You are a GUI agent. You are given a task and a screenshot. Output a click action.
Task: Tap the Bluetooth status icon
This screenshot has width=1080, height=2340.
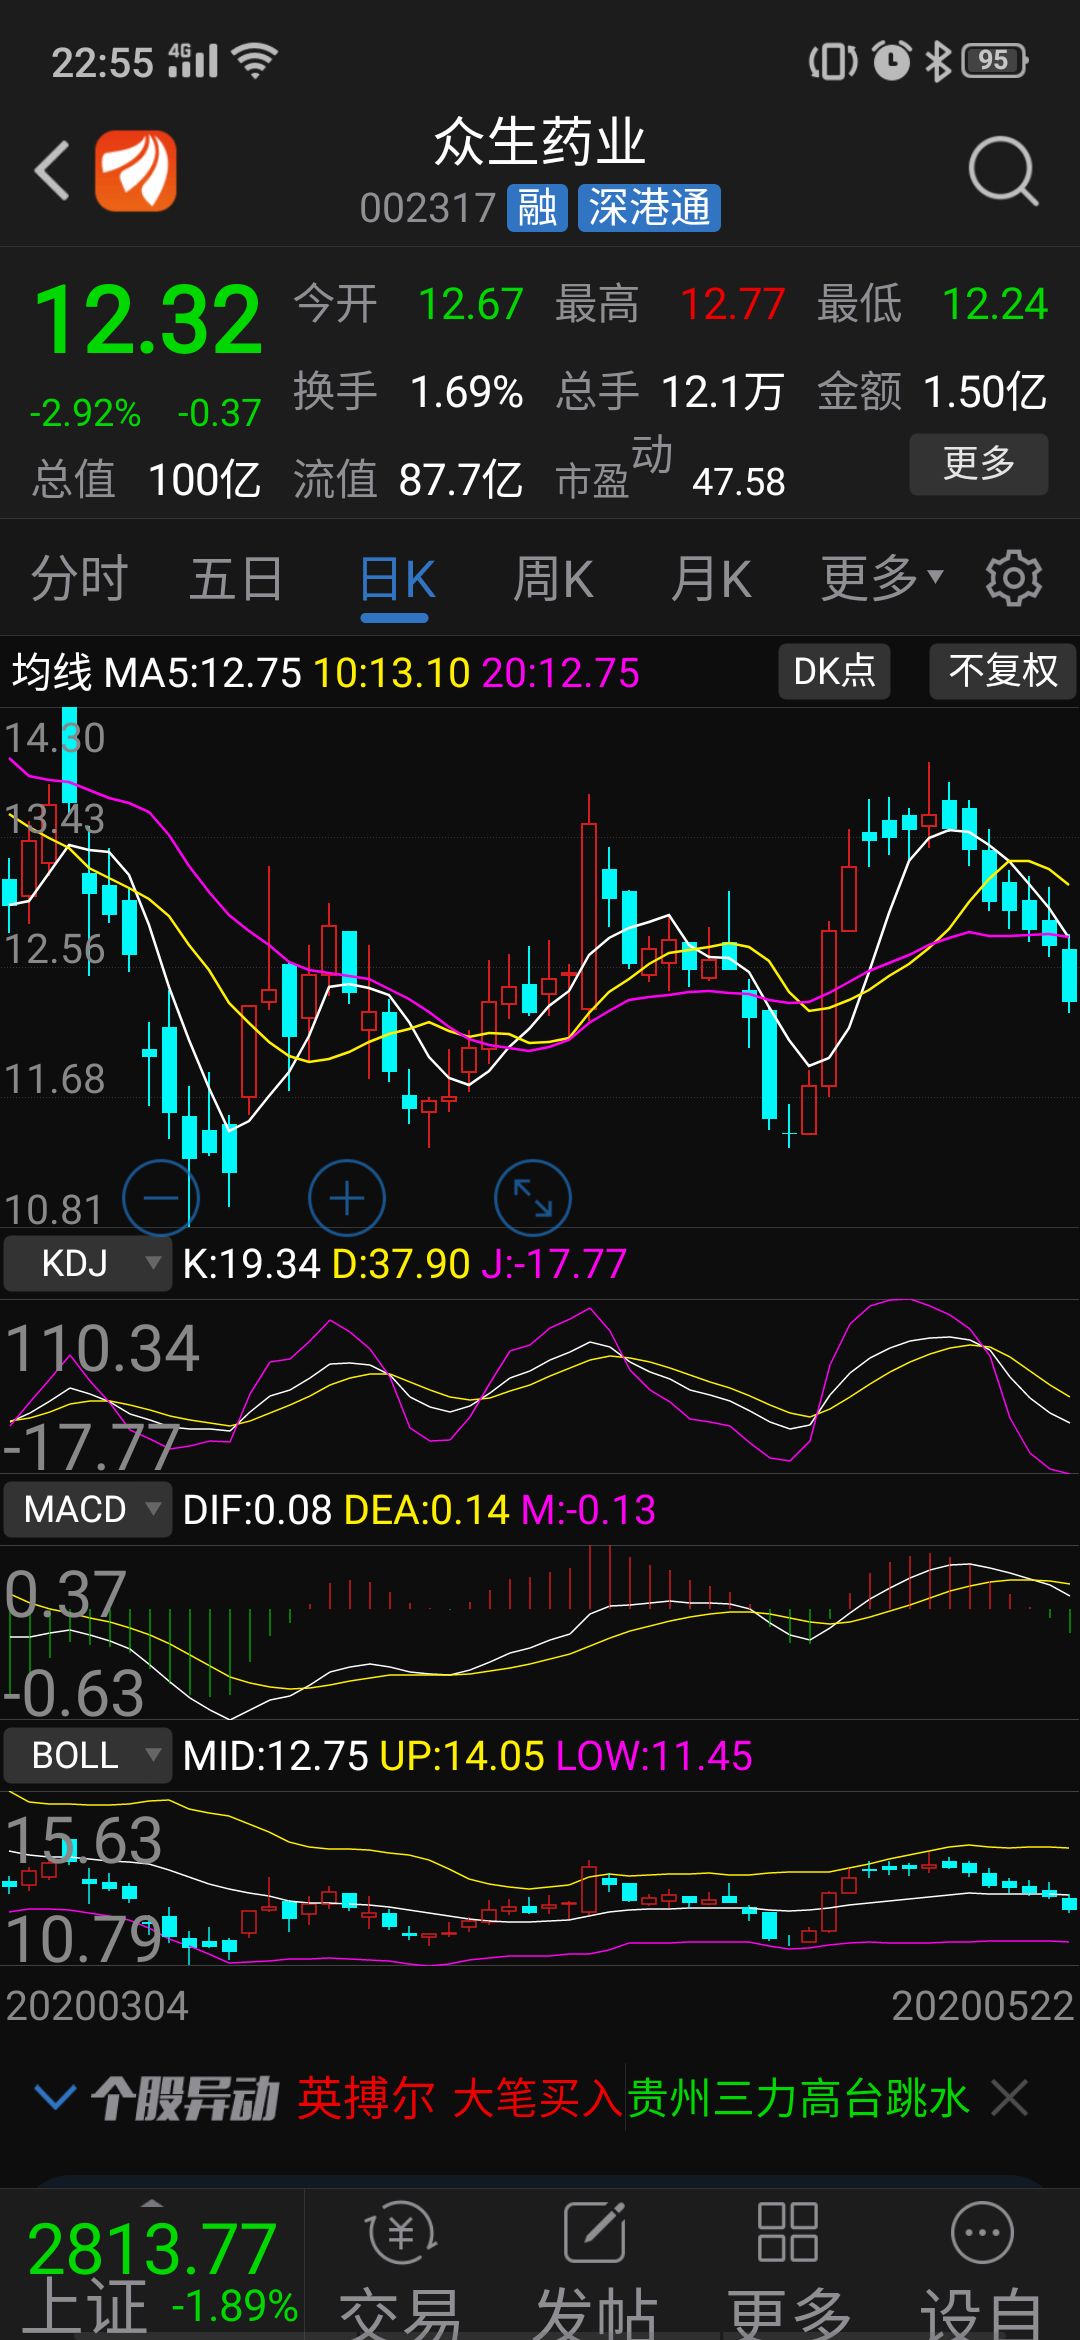click(x=938, y=61)
